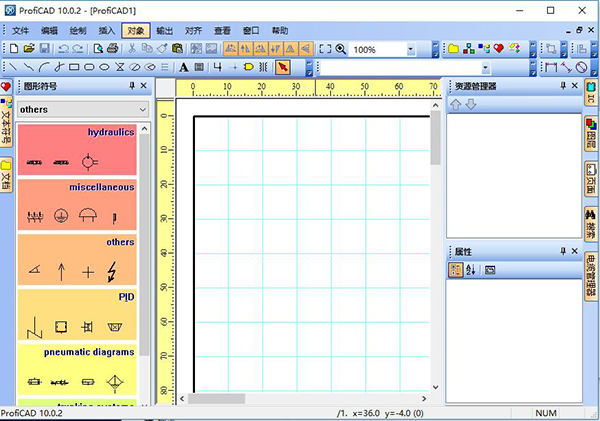The height and width of the screenshot is (421, 600).
Task: Open the IC side tab
Action: click(x=591, y=92)
